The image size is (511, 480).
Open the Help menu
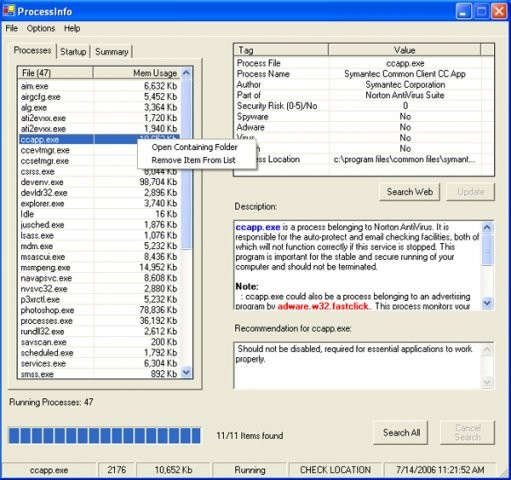[72, 28]
